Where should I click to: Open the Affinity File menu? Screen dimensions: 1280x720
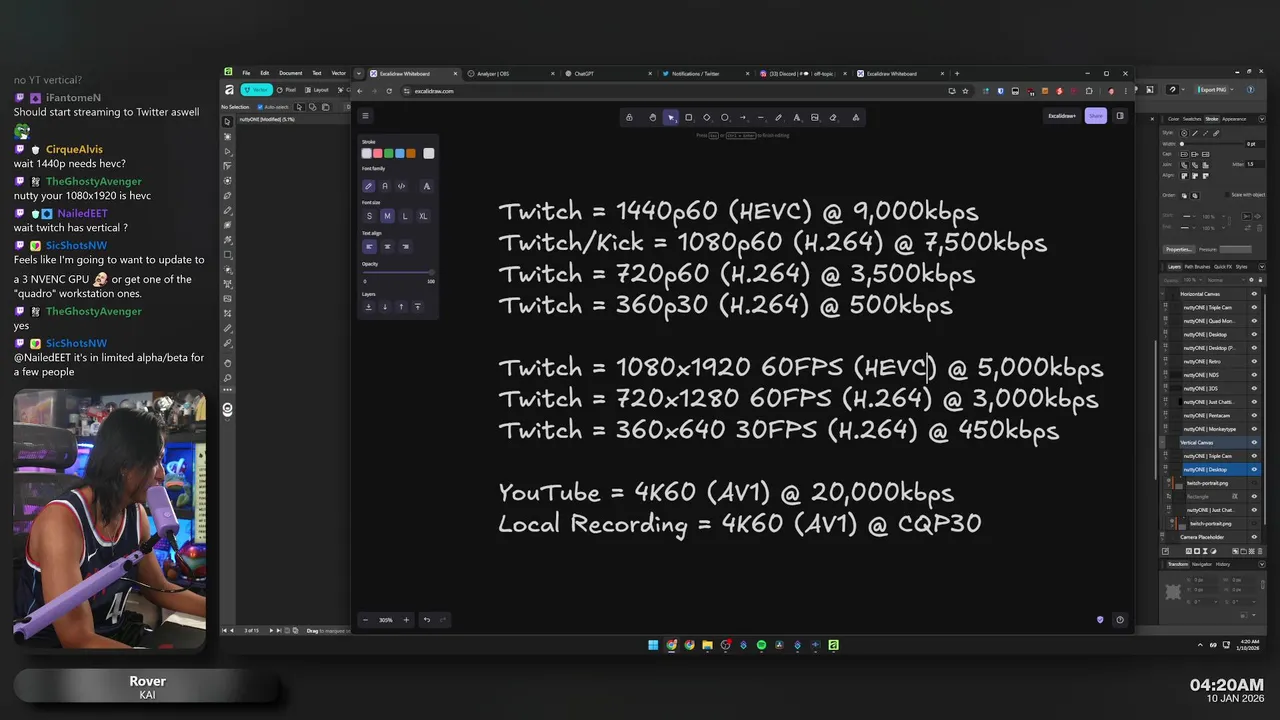click(x=246, y=73)
